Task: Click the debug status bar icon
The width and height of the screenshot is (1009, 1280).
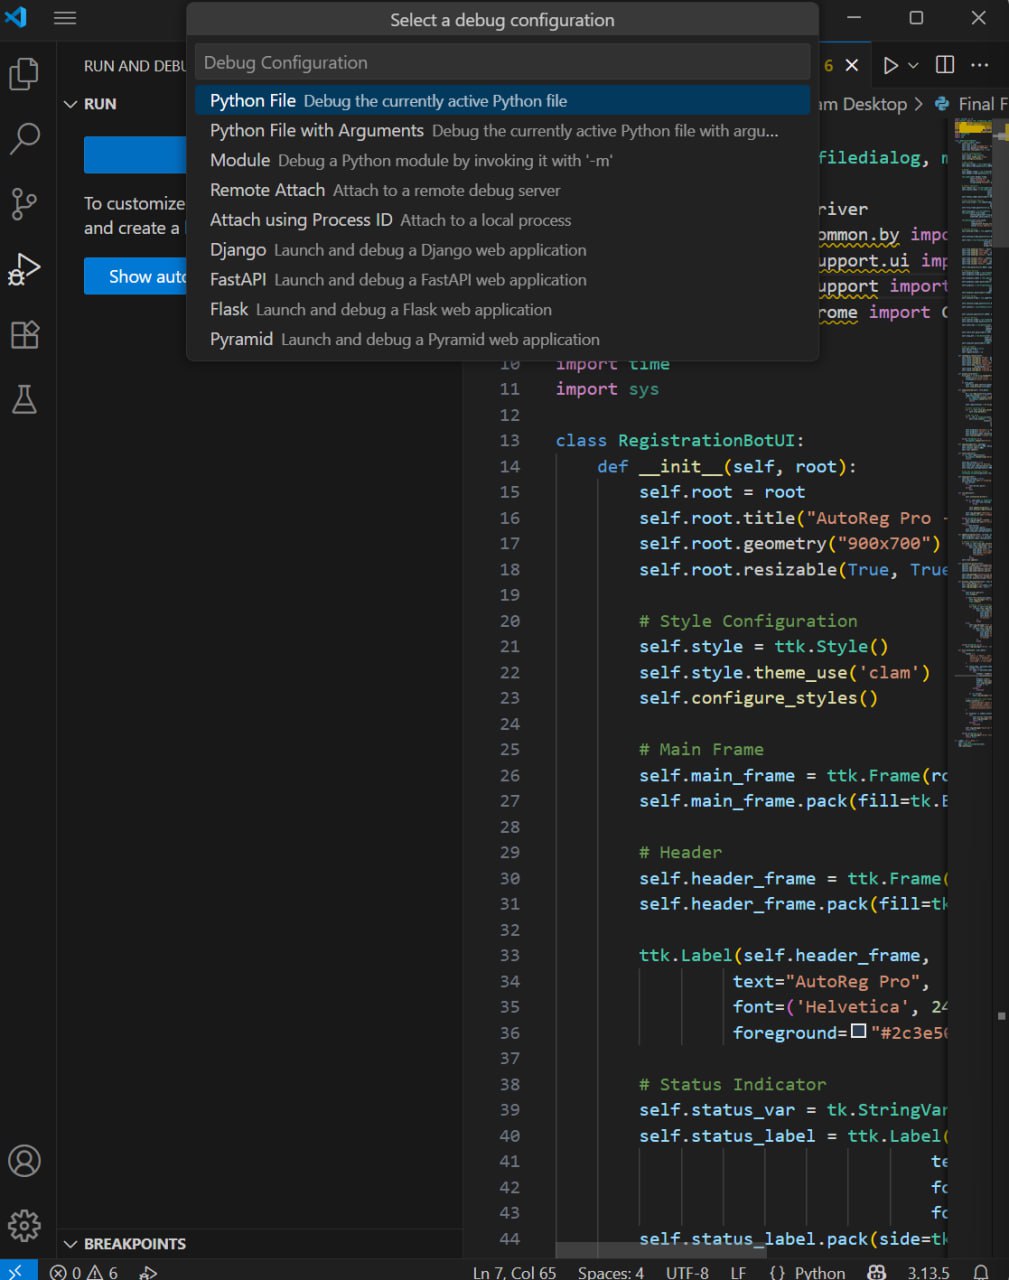Action: coord(148,1272)
